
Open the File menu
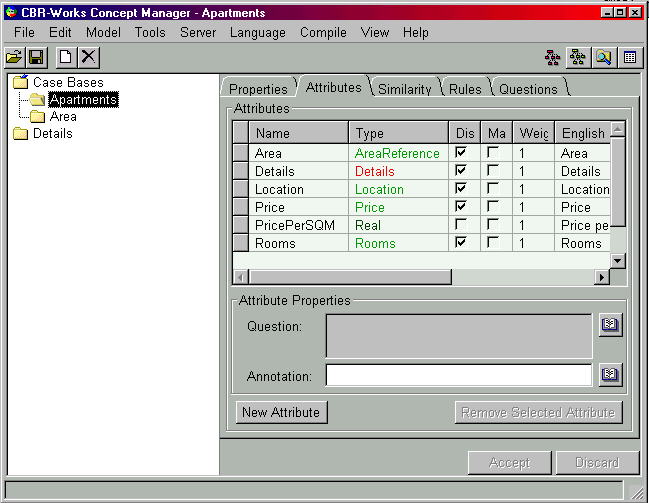[x=24, y=32]
